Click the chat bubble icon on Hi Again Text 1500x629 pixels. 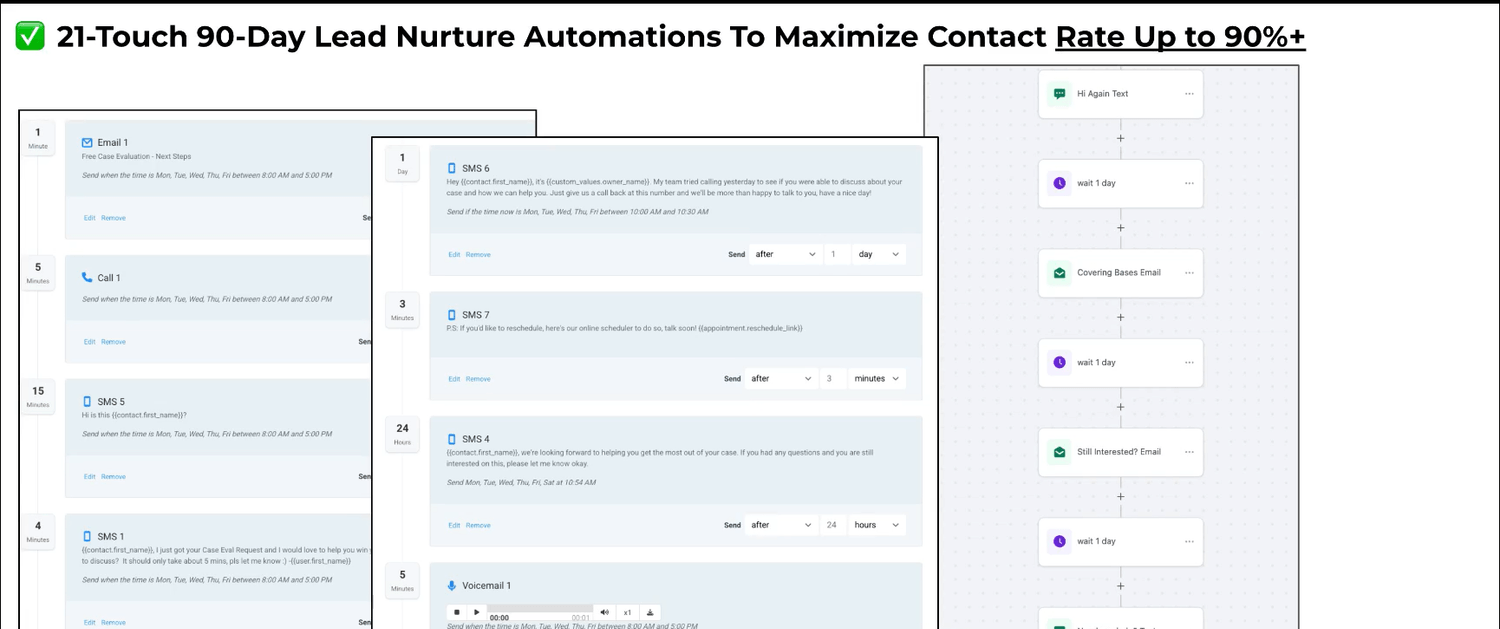tap(1058, 94)
